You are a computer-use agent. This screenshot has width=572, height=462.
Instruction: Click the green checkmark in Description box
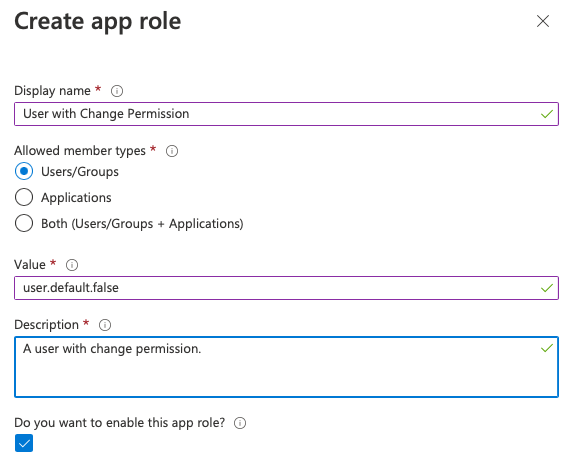(547, 348)
